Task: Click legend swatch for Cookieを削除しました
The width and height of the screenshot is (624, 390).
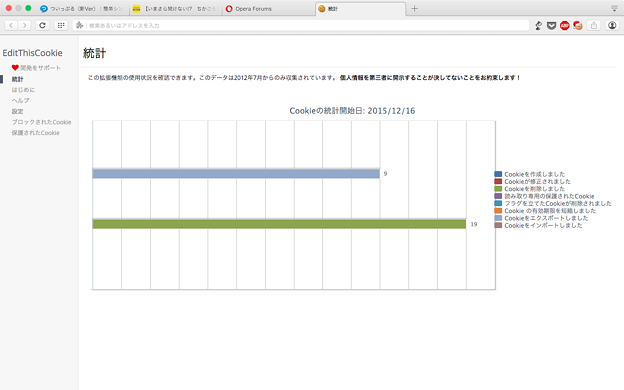Action: (498, 189)
